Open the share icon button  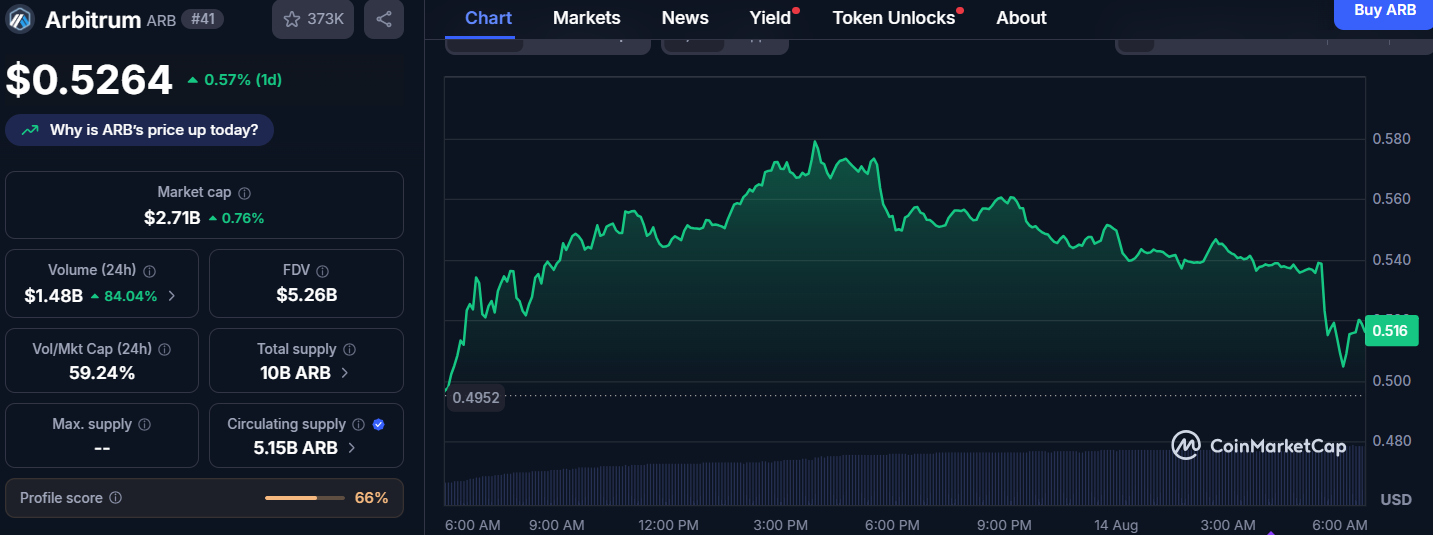click(384, 19)
